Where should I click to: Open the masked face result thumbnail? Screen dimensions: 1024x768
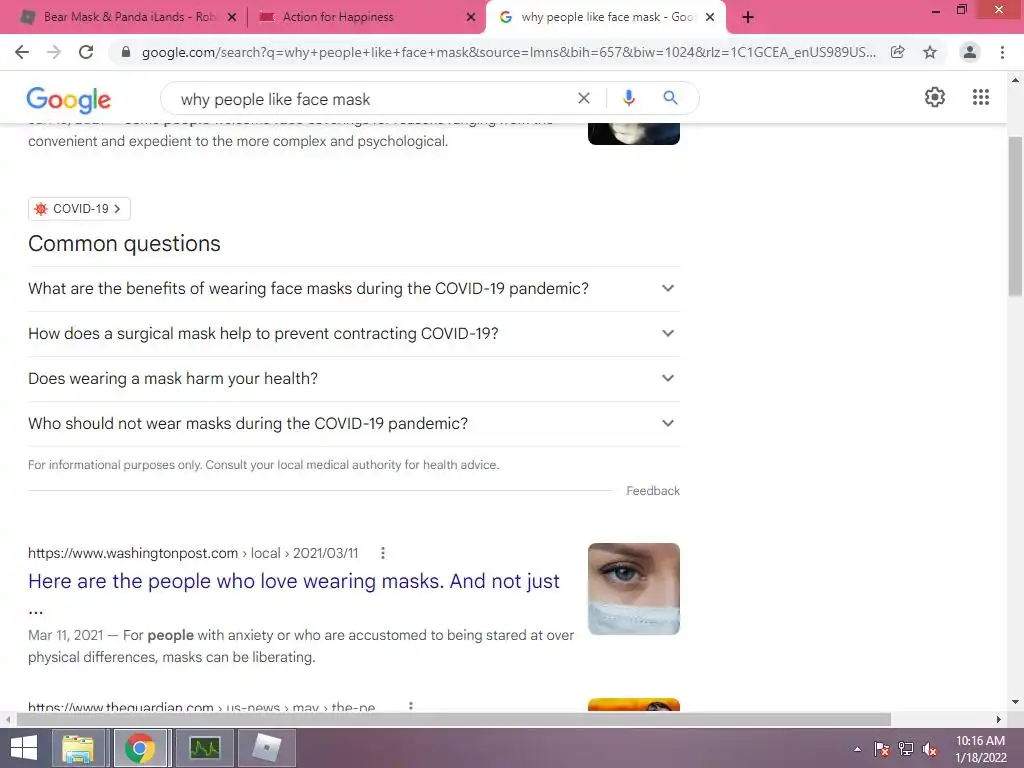click(x=633, y=589)
